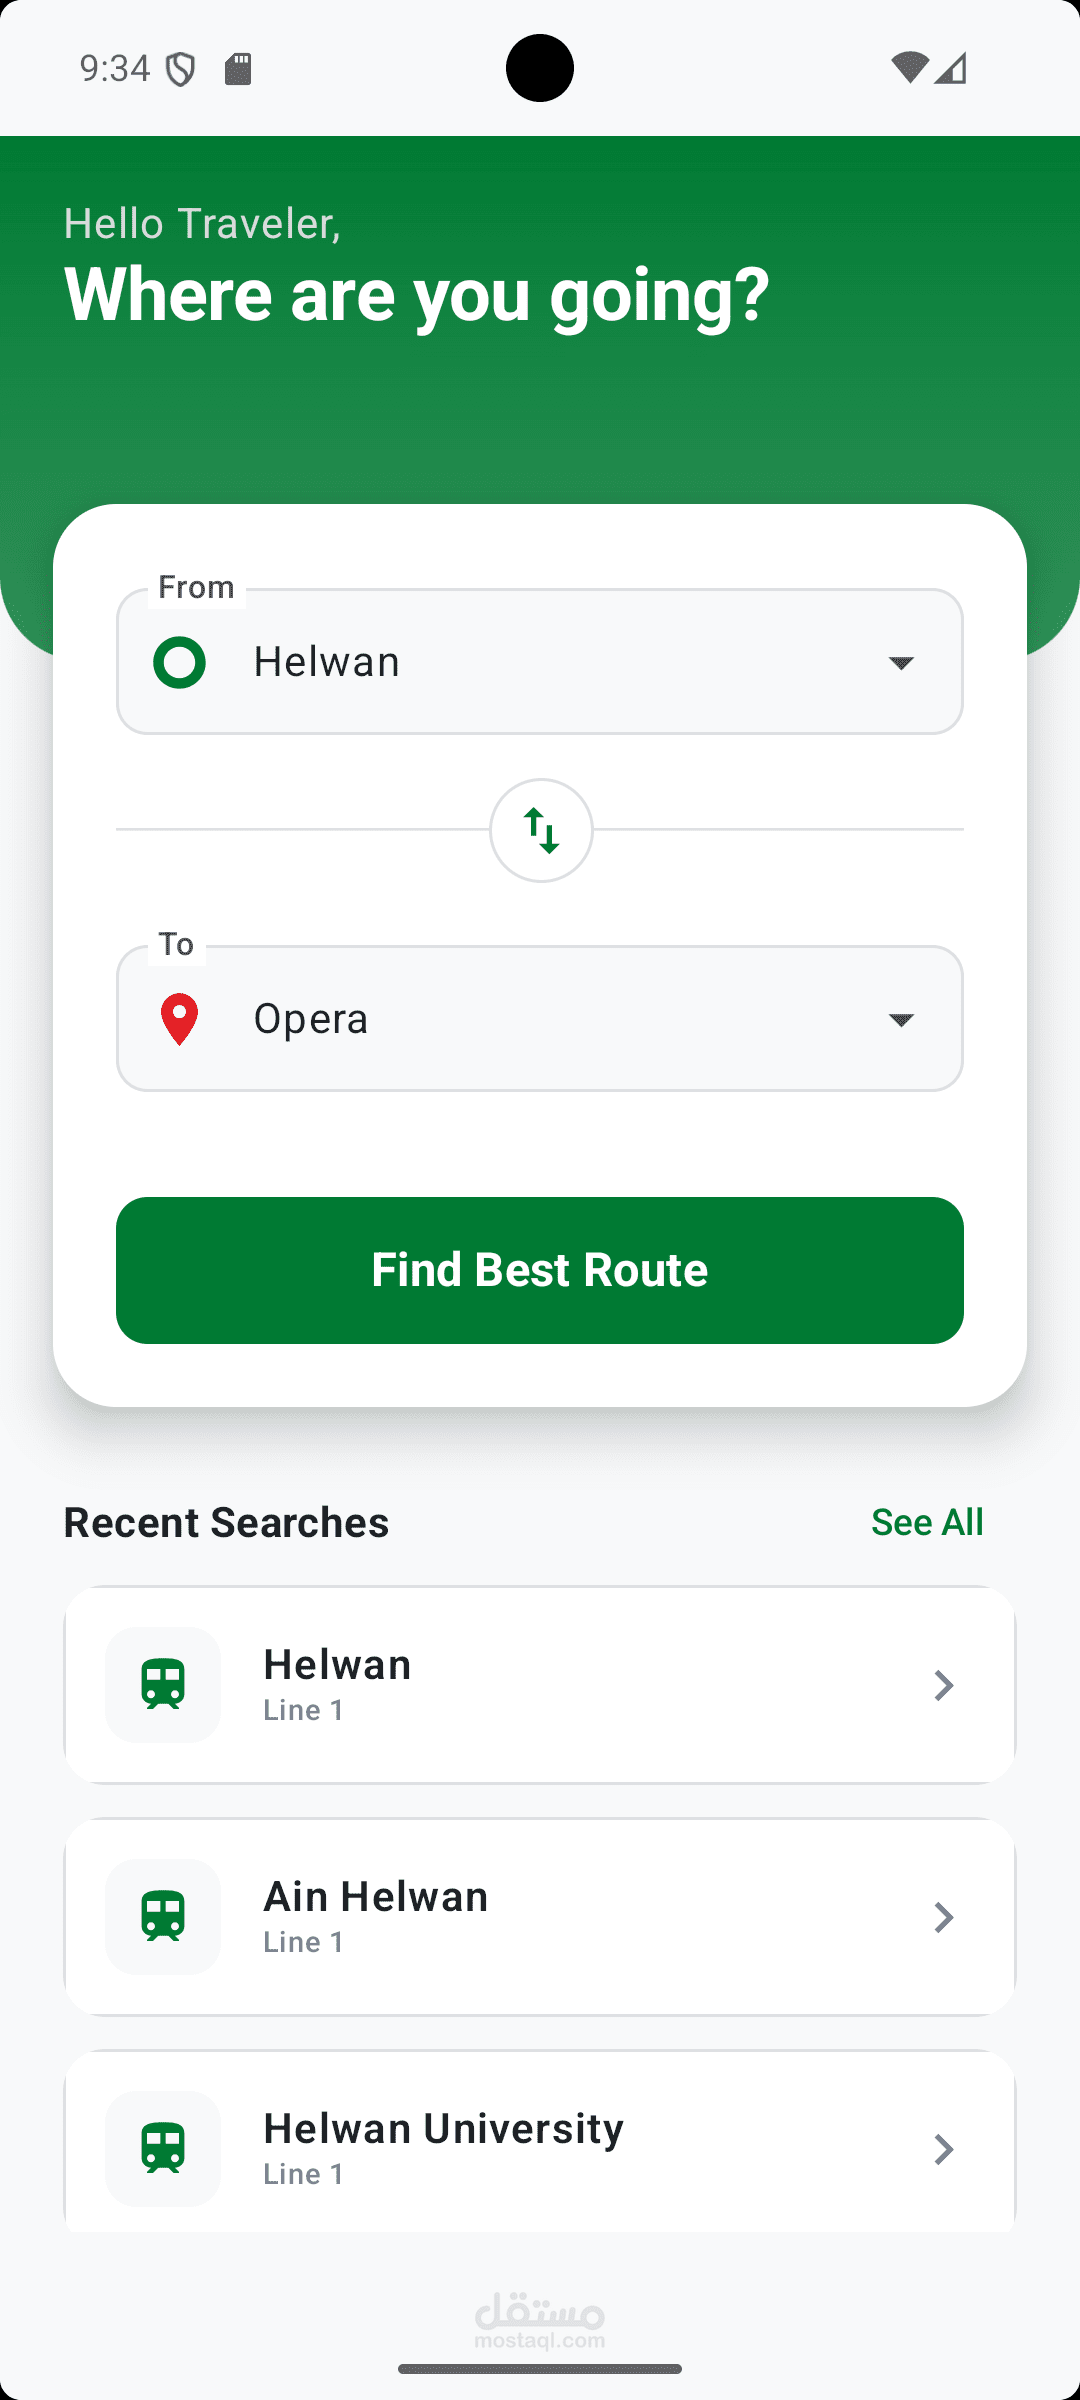This screenshot has width=1080, height=2400.
Task: Tap the train icon beside Helwan
Action: click(163, 1685)
